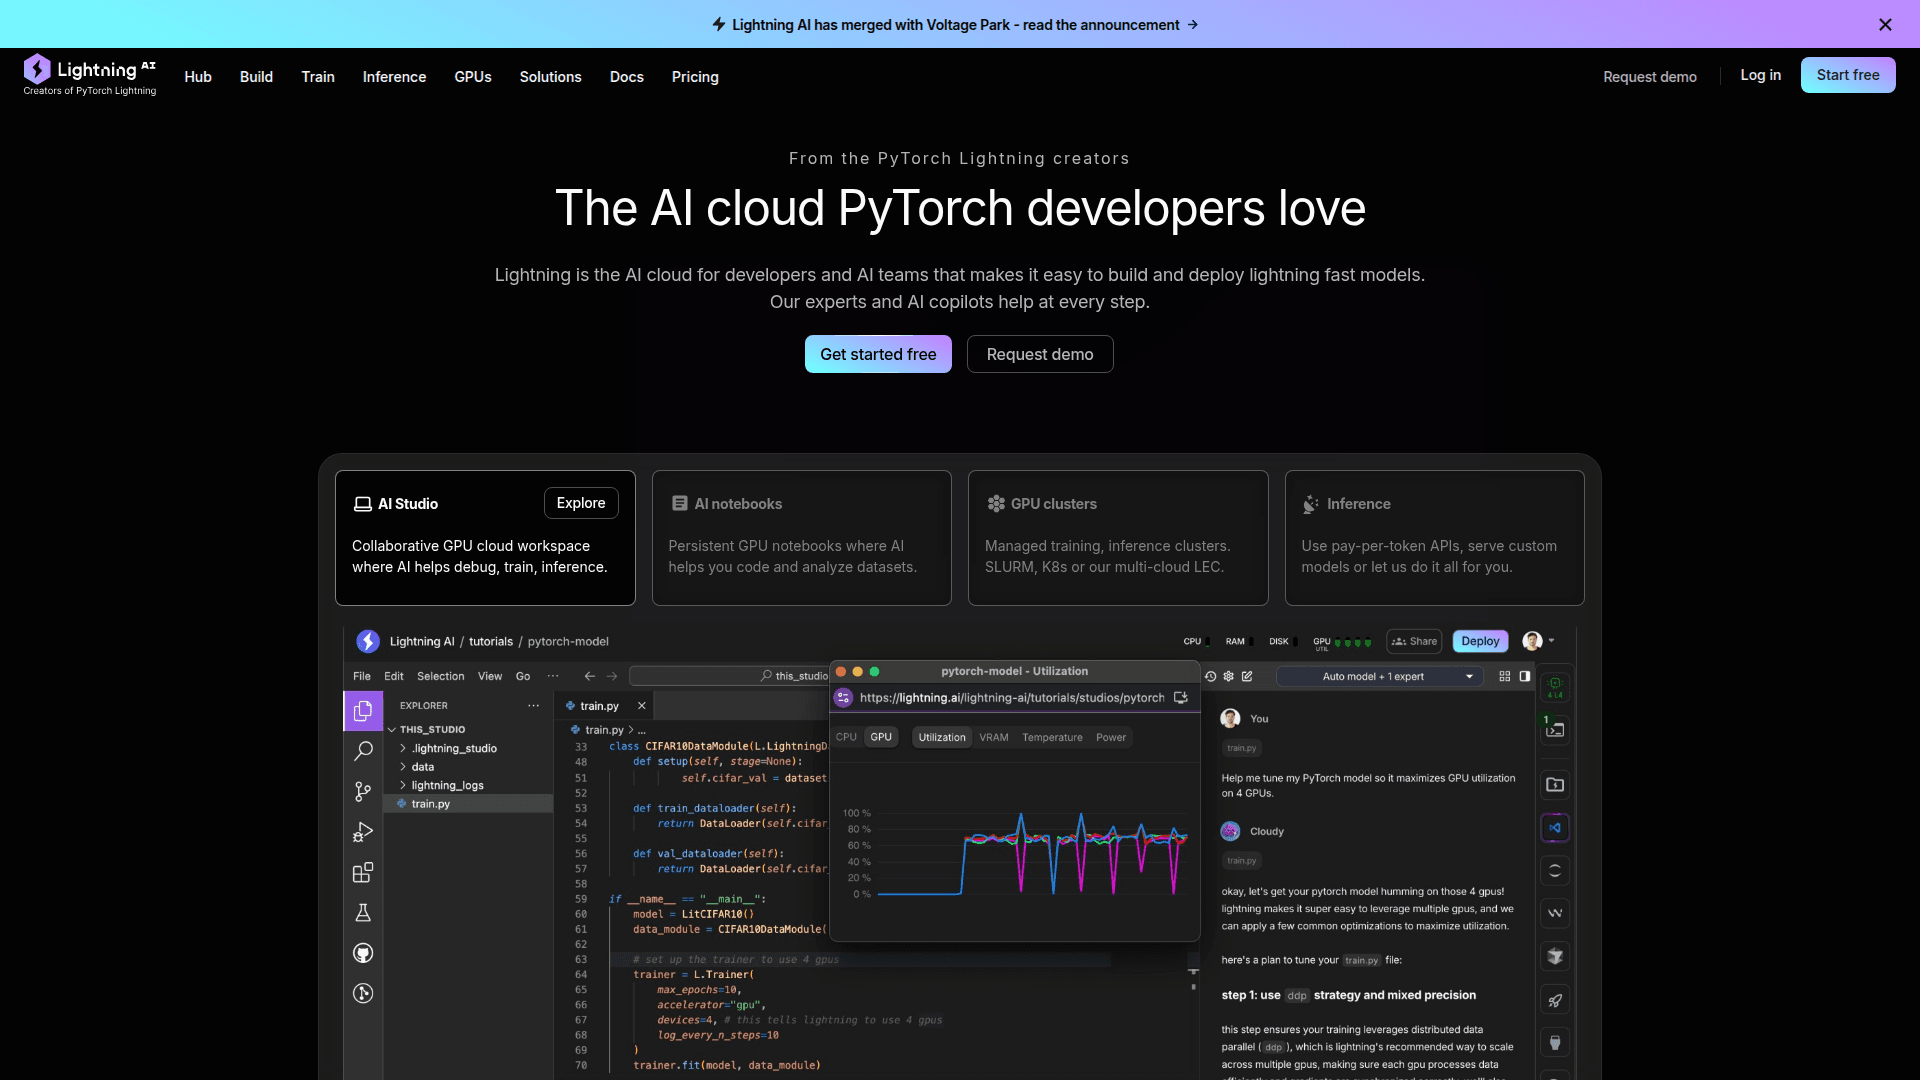
Task: Open the Auto model + 1 expert dropdown
Action: 1380,676
